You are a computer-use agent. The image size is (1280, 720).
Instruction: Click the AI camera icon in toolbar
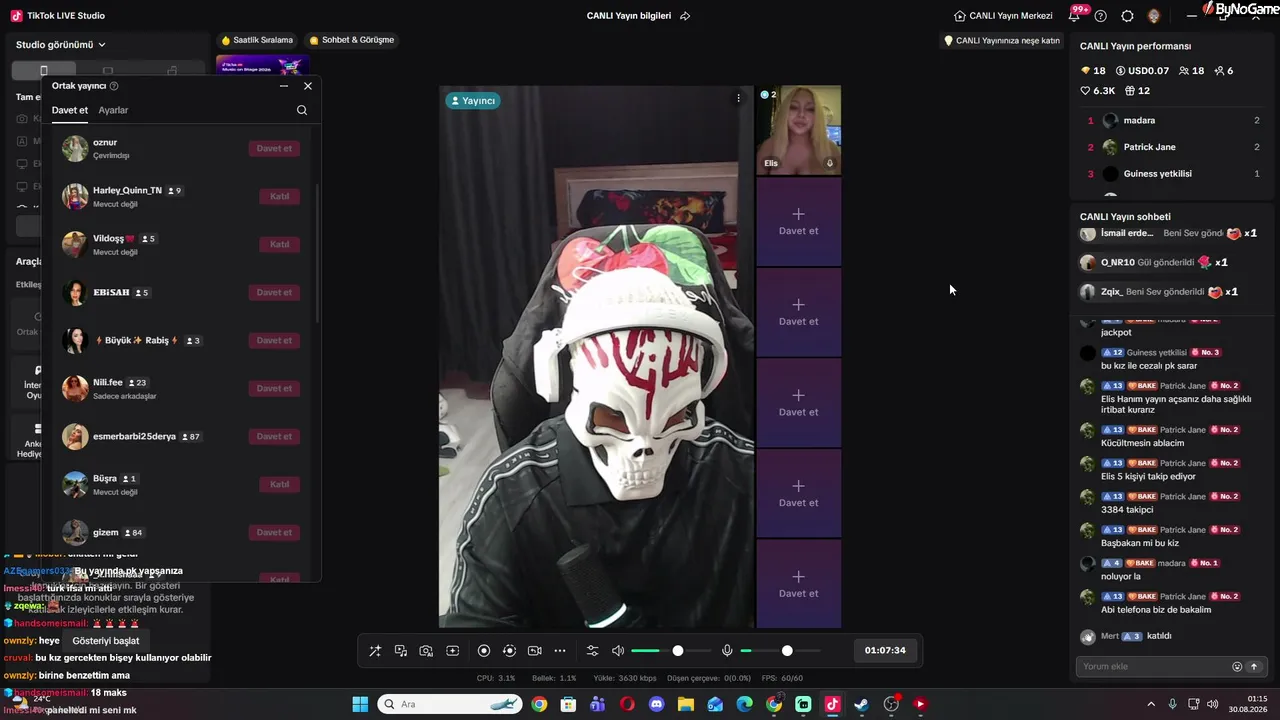point(426,651)
